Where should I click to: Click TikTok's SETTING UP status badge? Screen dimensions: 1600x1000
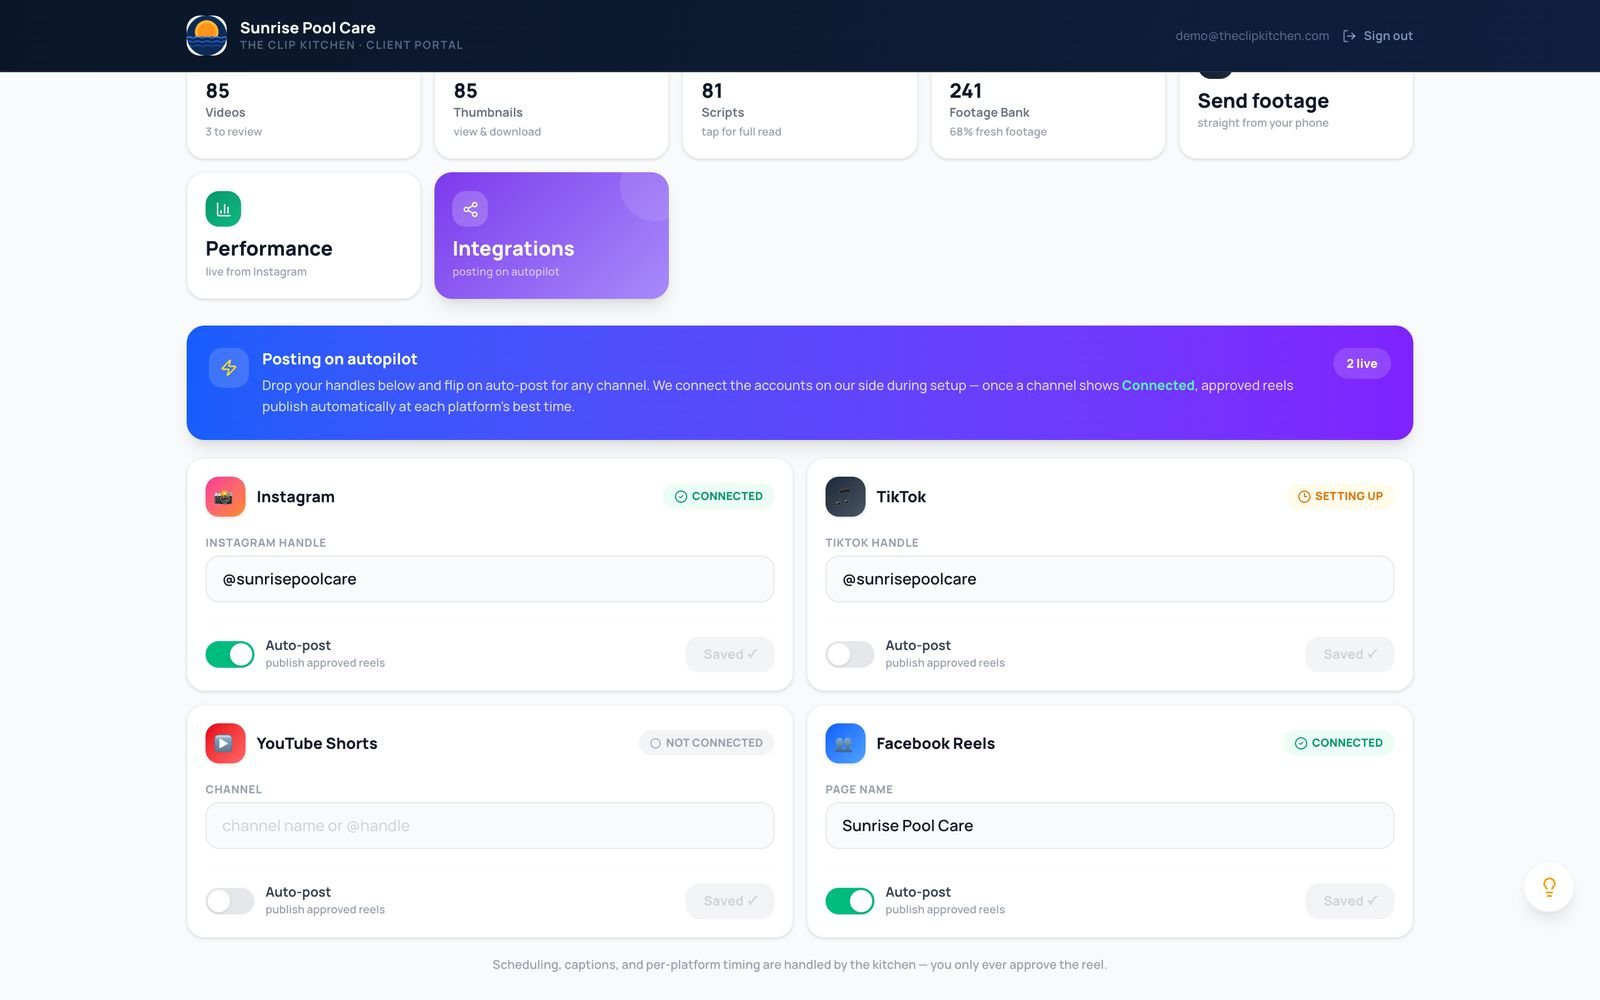tap(1340, 496)
